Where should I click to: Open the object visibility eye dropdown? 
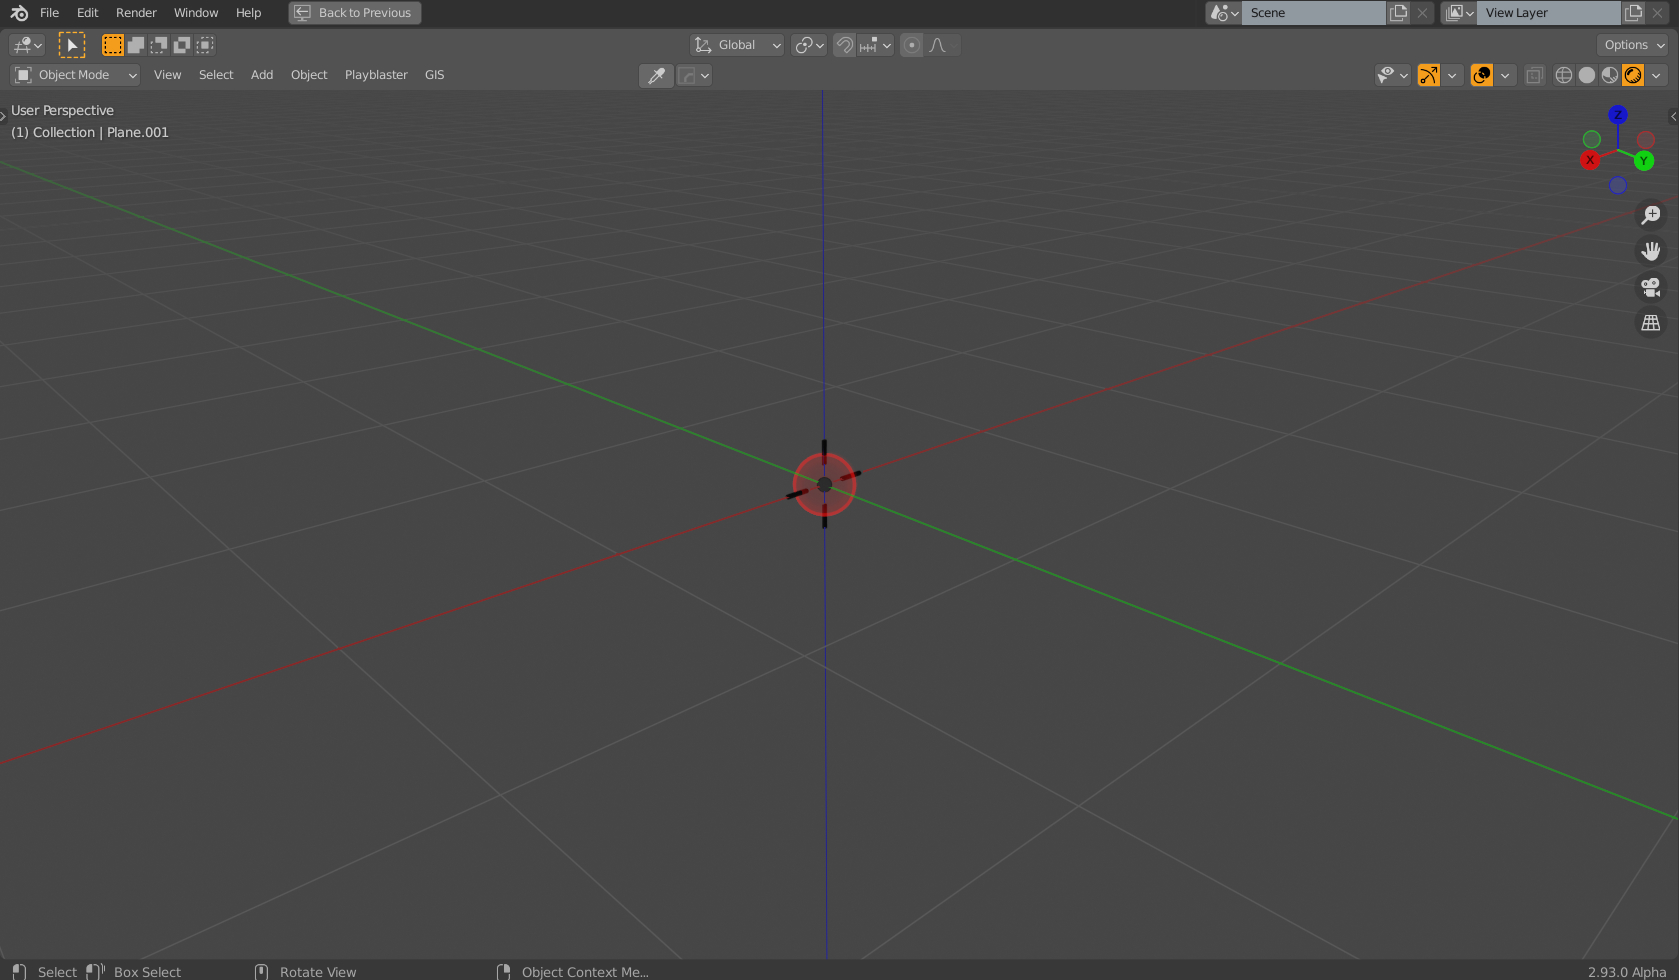click(x=1392, y=75)
